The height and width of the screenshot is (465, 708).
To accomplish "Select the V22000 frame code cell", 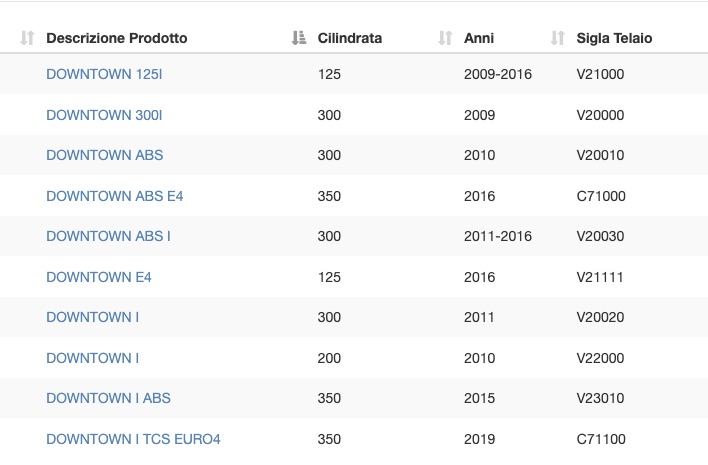I will click(x=600, y=358).
